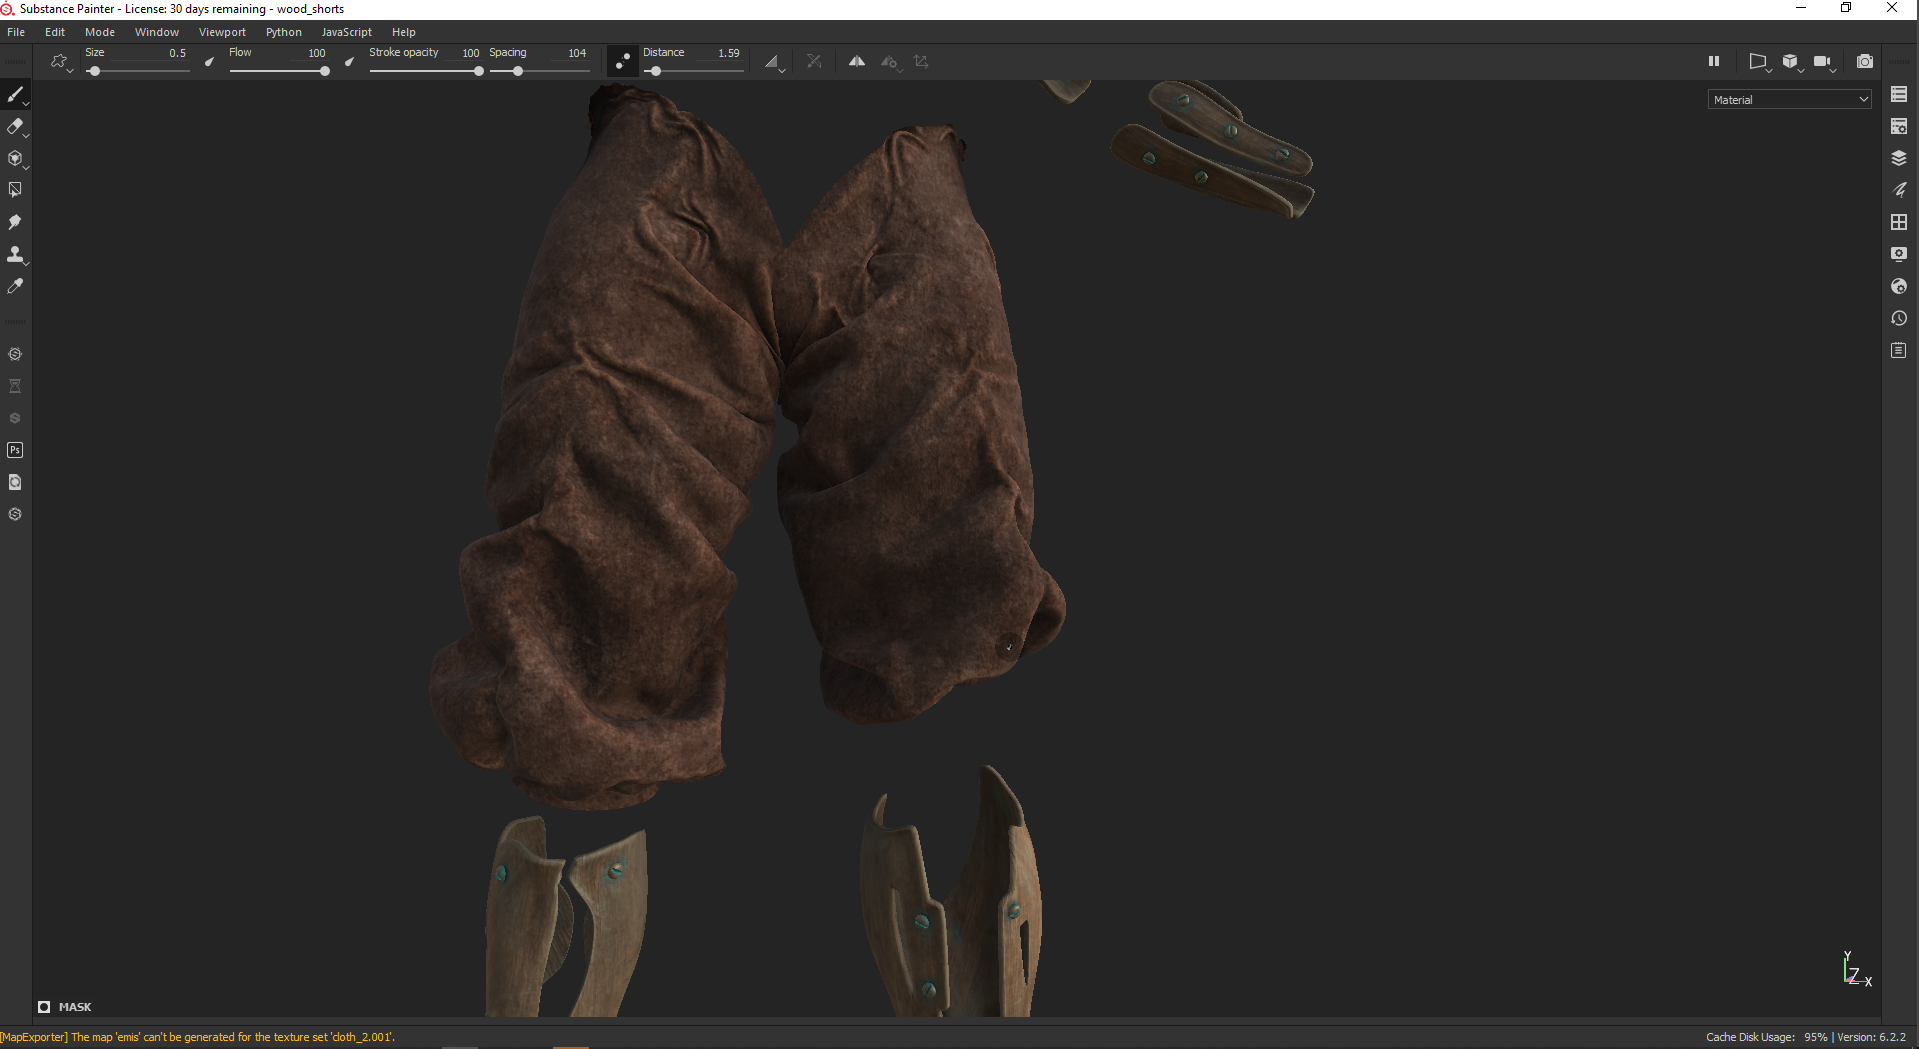1919x1049 pixels.
Task: Toggle Size pen pressure icon
Action: pyautogui.click(x=209, y=62)
